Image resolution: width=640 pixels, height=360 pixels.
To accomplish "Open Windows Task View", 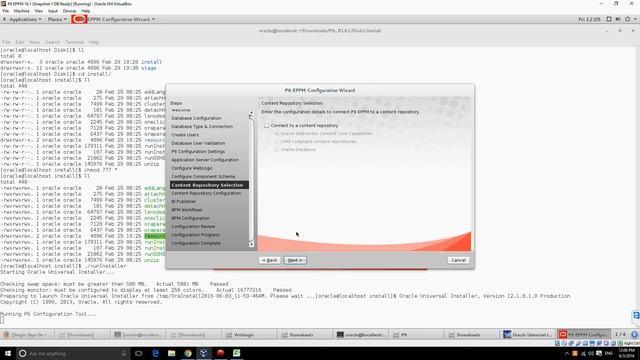I will coord(138,353).
